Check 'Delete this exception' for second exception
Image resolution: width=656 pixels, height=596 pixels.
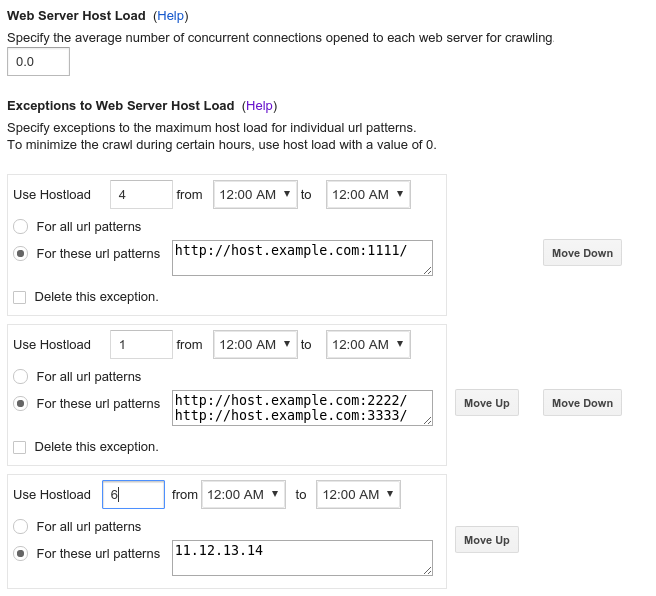[x=20, y=447]
